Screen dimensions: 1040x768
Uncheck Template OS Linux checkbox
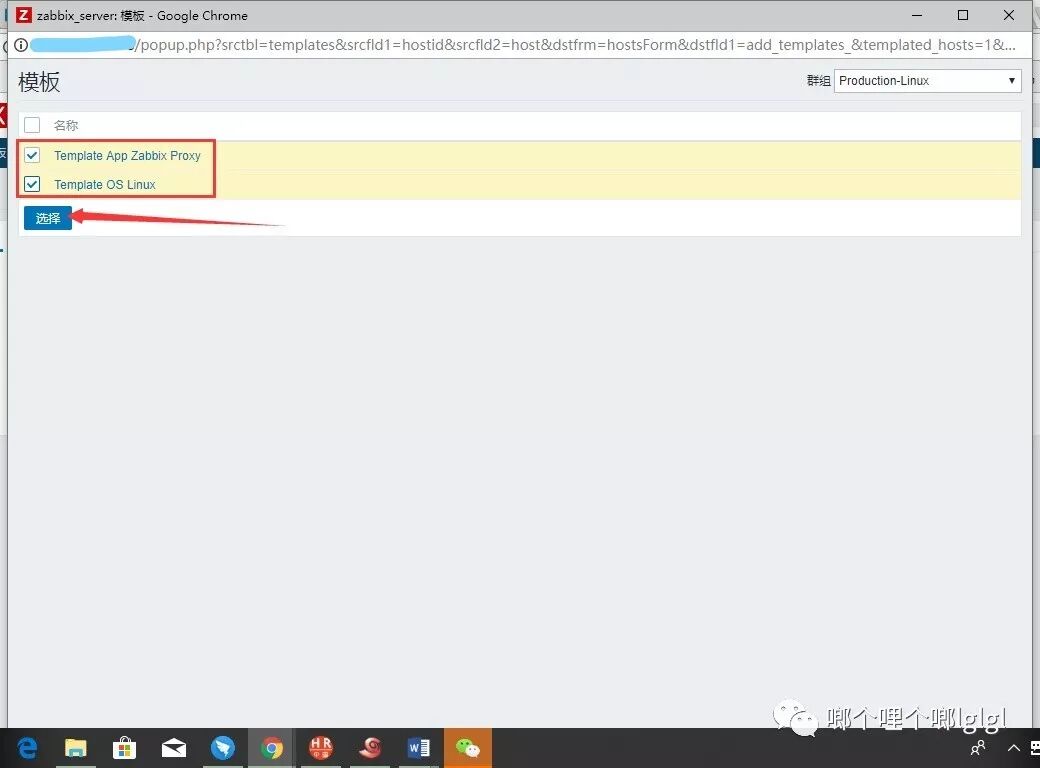pos(32,184)
